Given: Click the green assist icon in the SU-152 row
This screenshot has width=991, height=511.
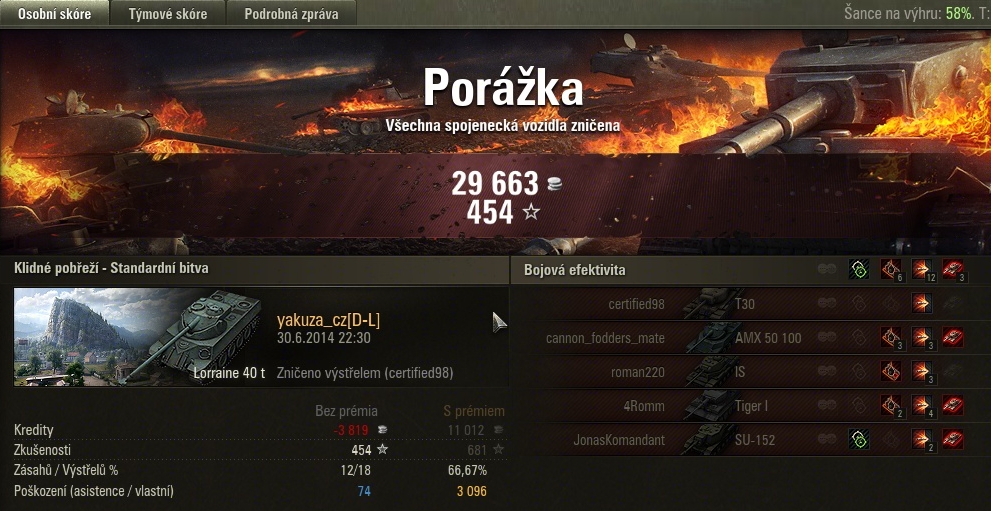Looking at the screenshot, I should pyautogui.click(x=859, y=439).
